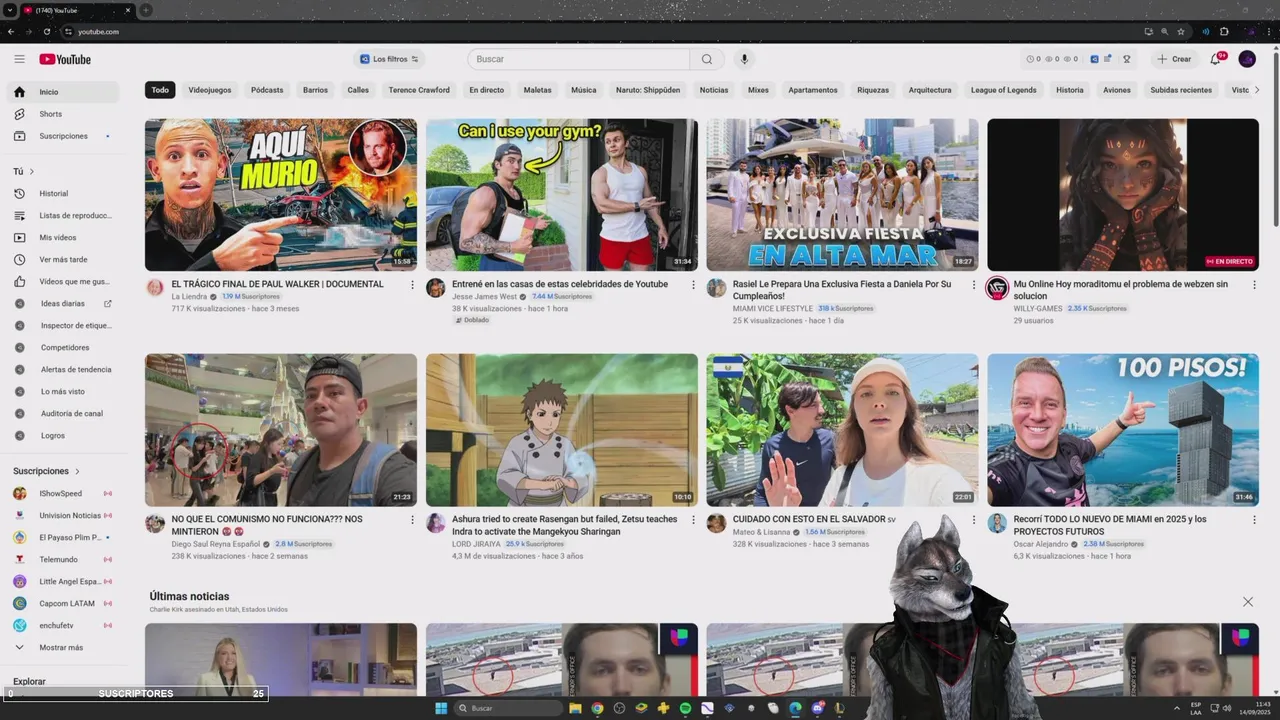Select the En directo filter chip

point(487,90)
